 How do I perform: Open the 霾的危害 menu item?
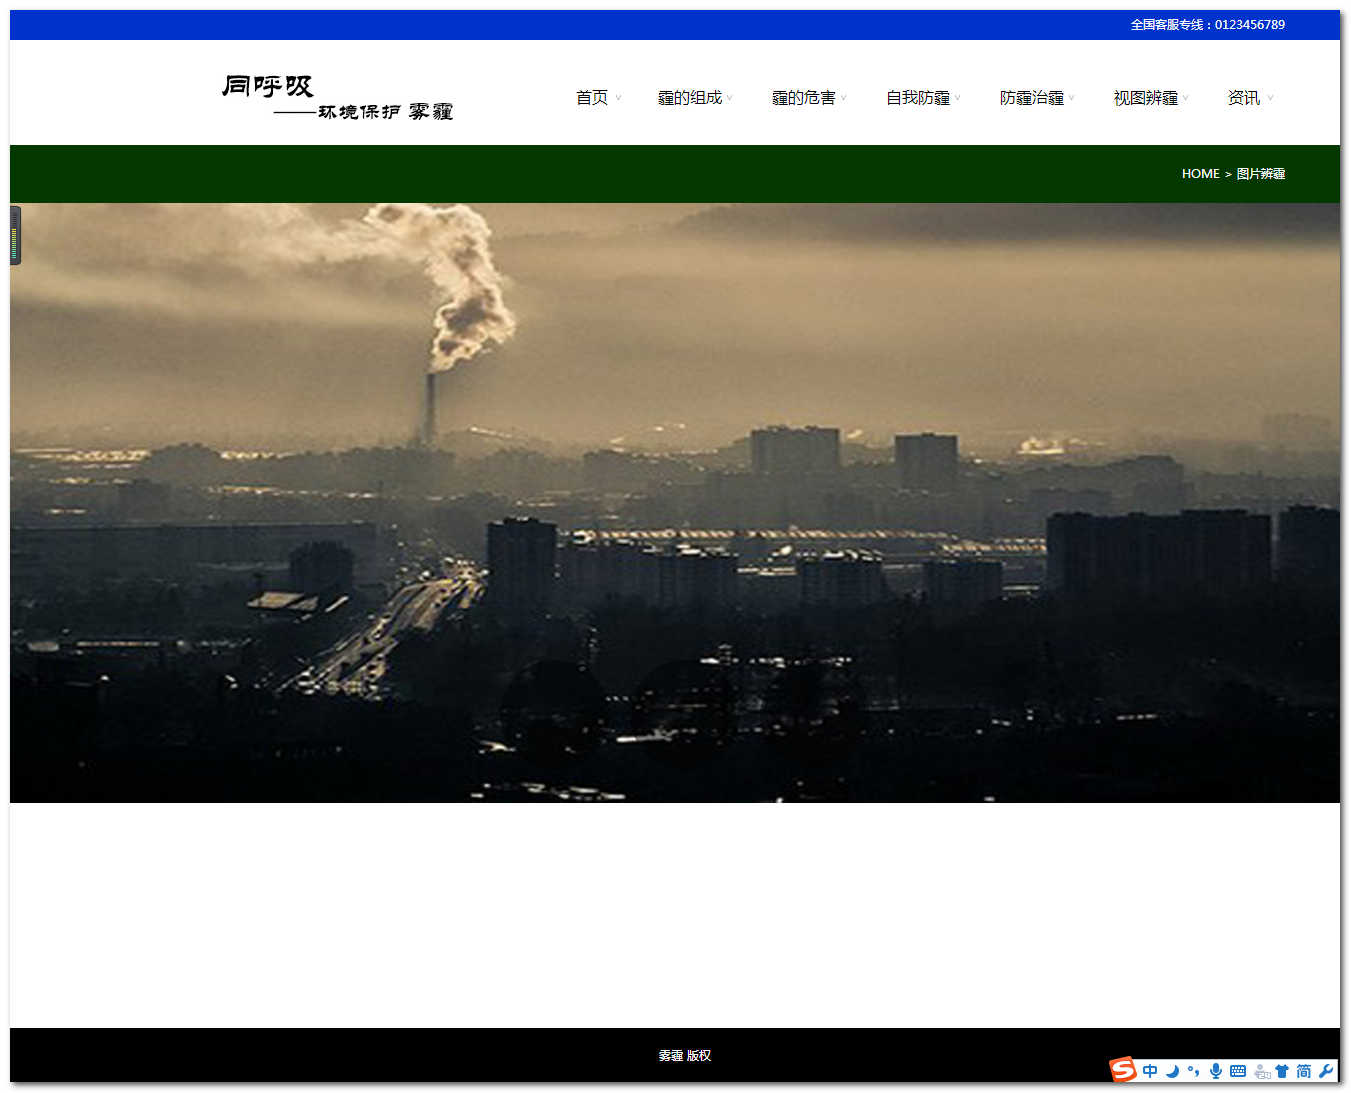point(804,98)
